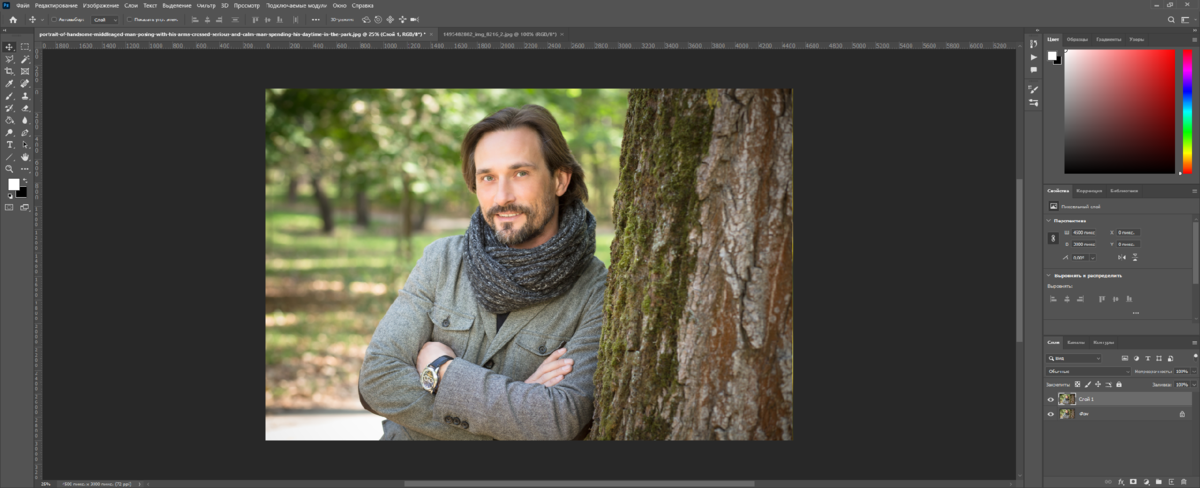Viewport: 1200px width, 488px height.
Task: Select the Hand tool
Action: 25,157
